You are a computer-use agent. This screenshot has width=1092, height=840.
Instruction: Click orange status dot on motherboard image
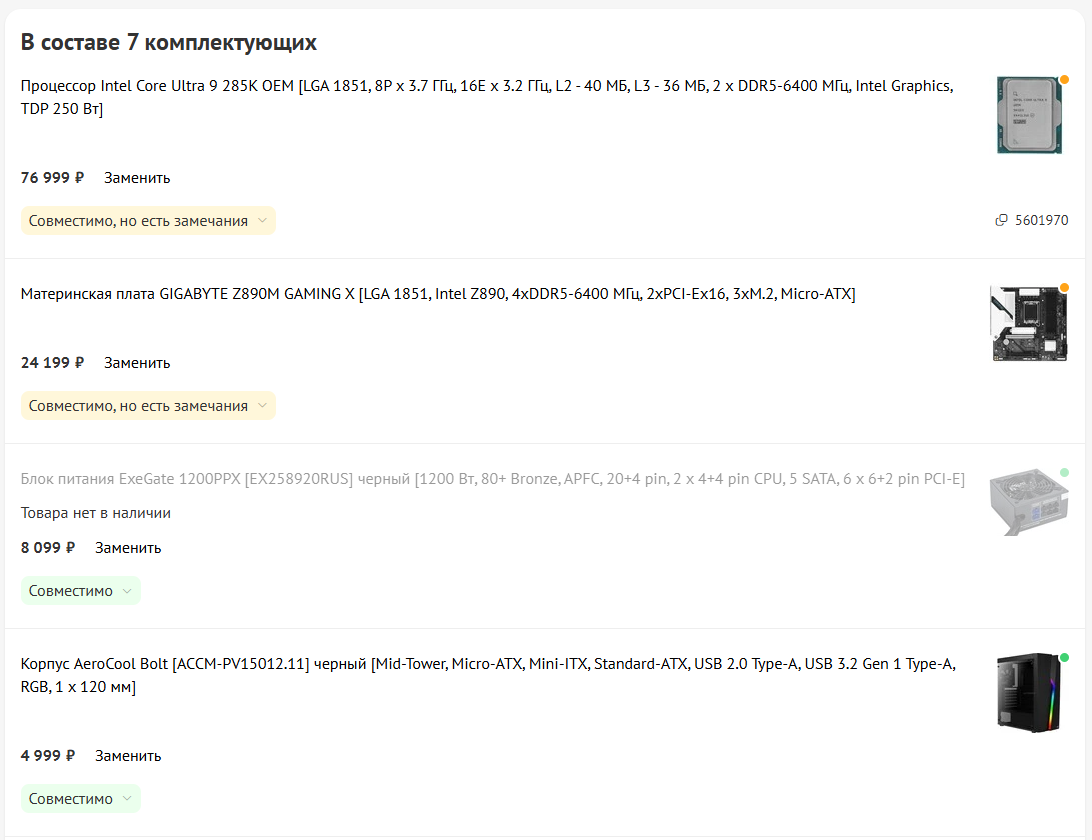[1064, 287]
